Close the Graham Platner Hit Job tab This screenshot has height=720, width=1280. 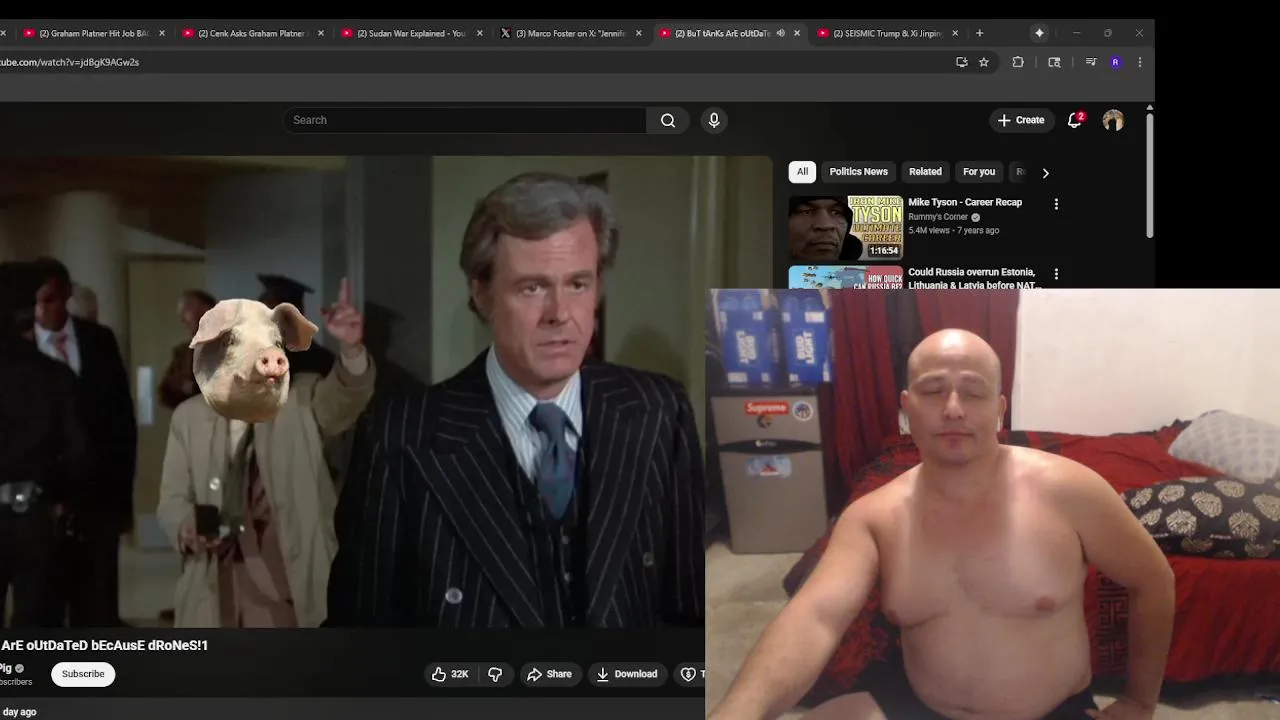[162, 33]
